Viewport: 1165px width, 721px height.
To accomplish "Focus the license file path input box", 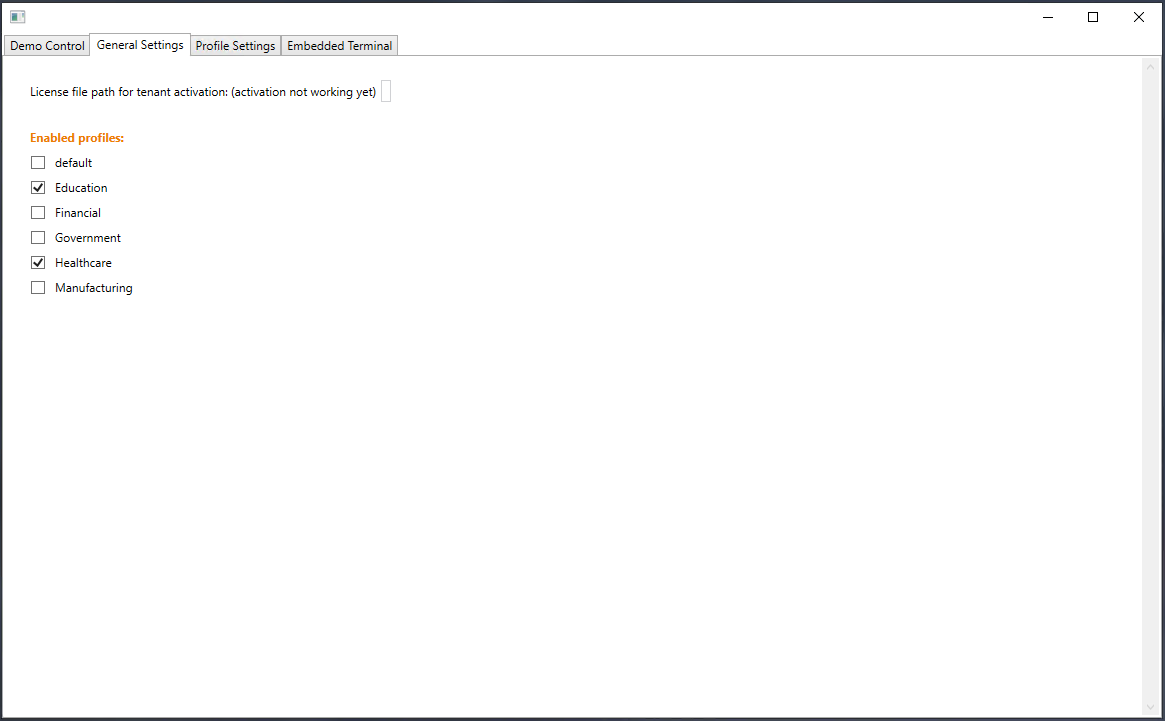I will point(386,92).
